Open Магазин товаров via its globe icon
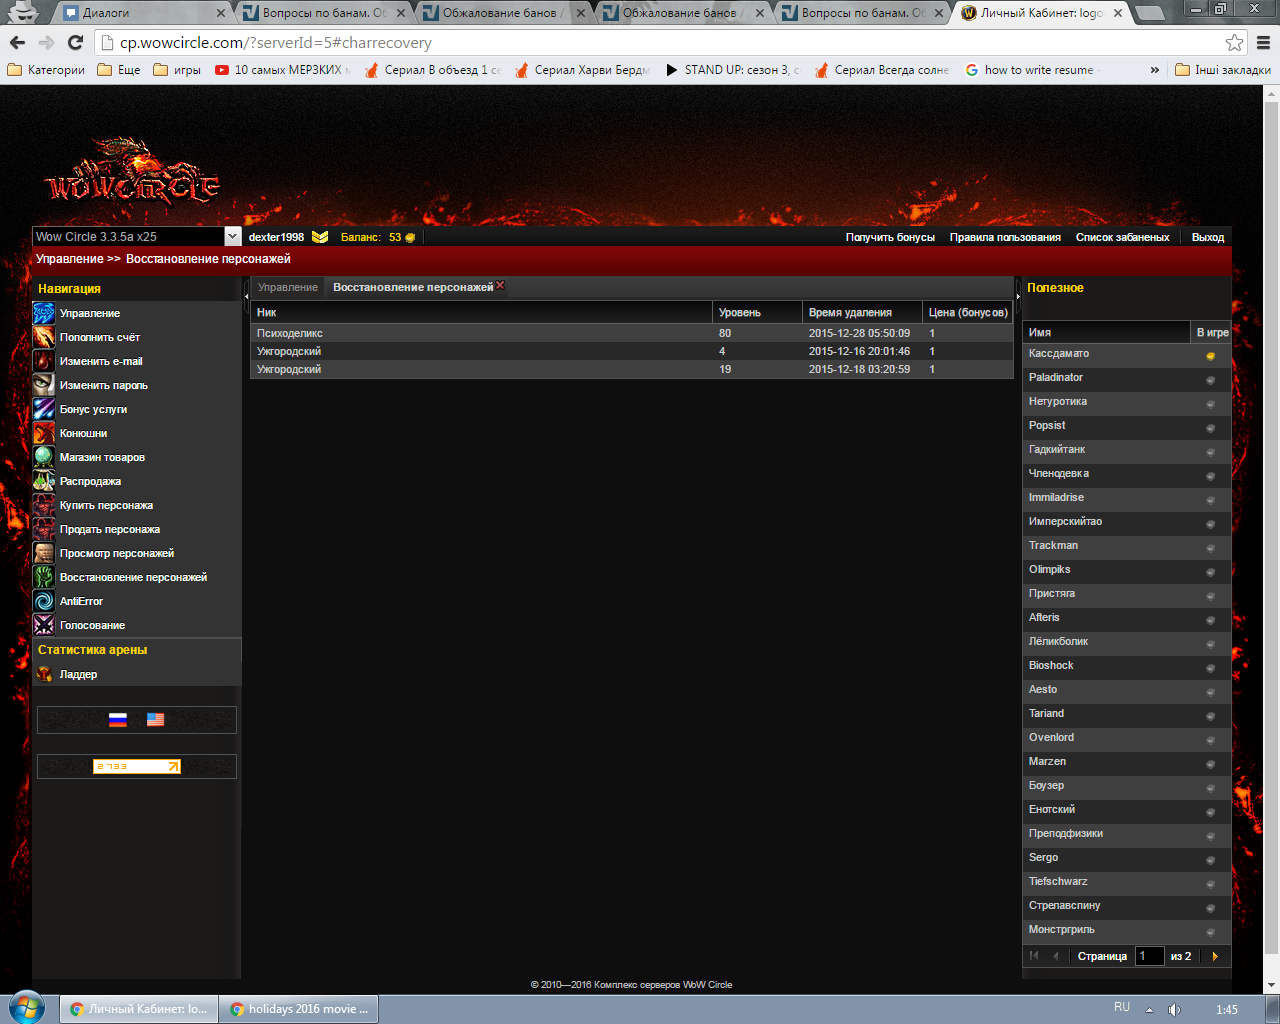 [44, 457]
